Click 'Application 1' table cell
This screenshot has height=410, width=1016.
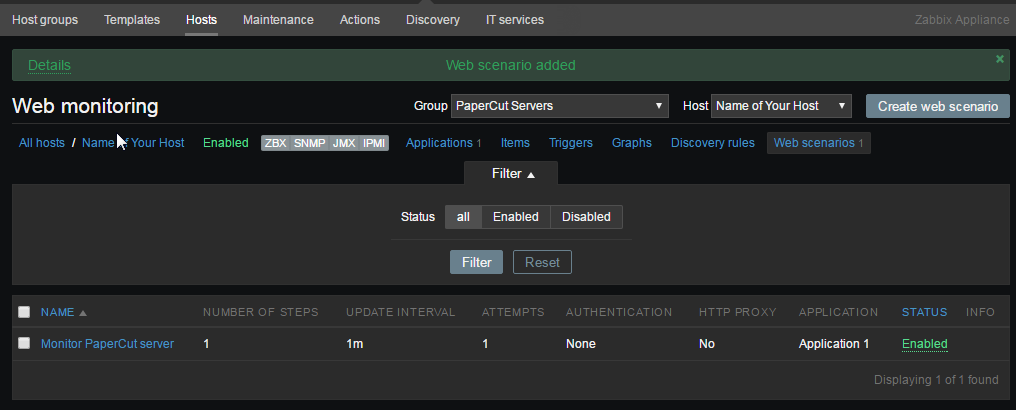834,344
